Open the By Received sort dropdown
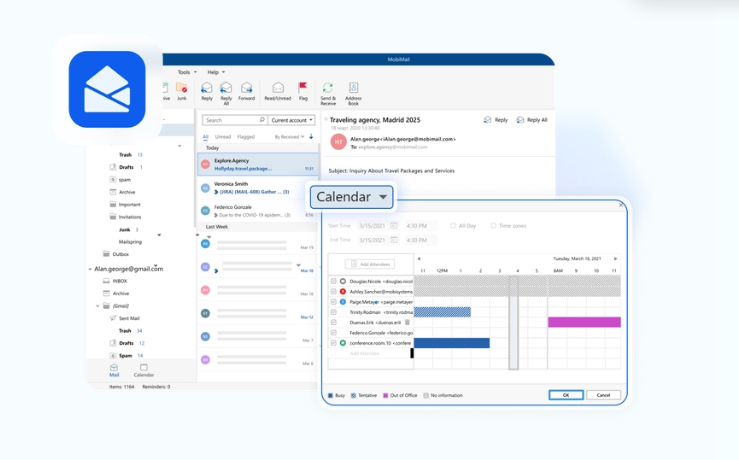 (x=289, y=137)
